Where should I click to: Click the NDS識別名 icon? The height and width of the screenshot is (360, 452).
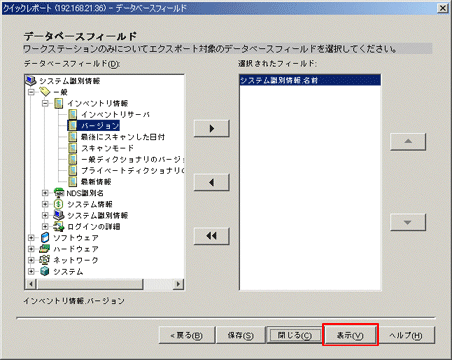point(59,193)
